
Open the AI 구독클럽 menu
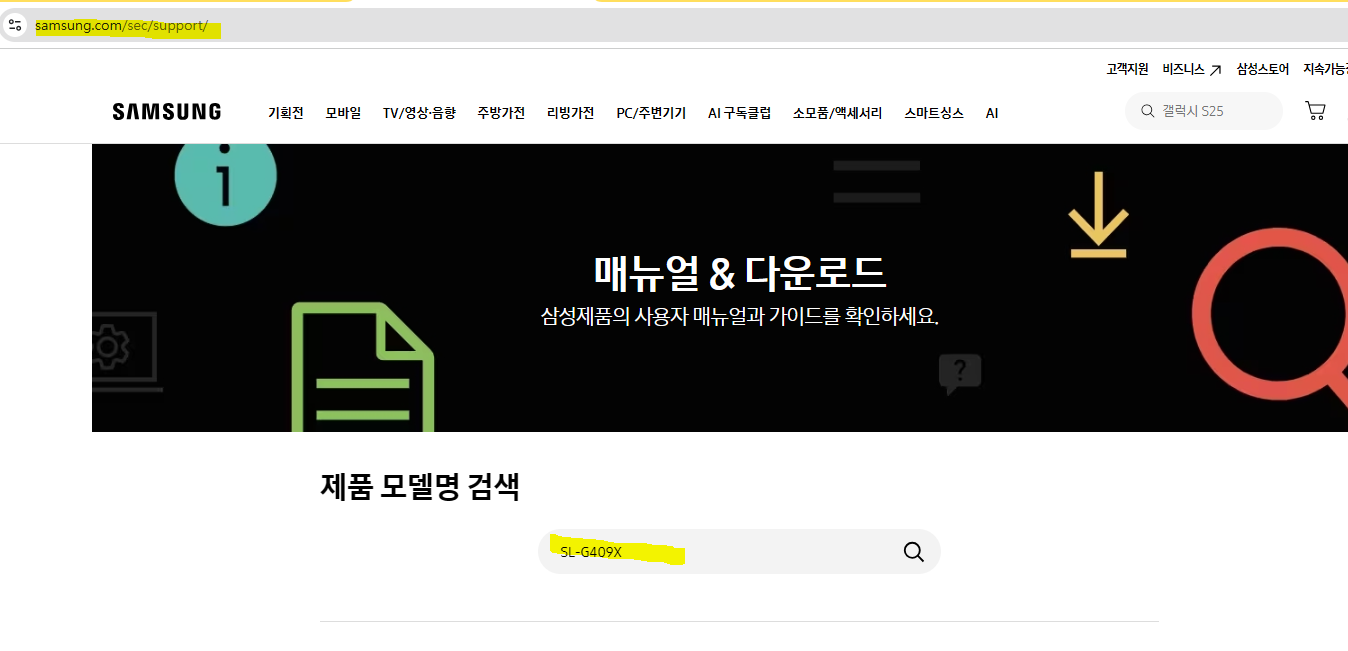pos(739,113)
